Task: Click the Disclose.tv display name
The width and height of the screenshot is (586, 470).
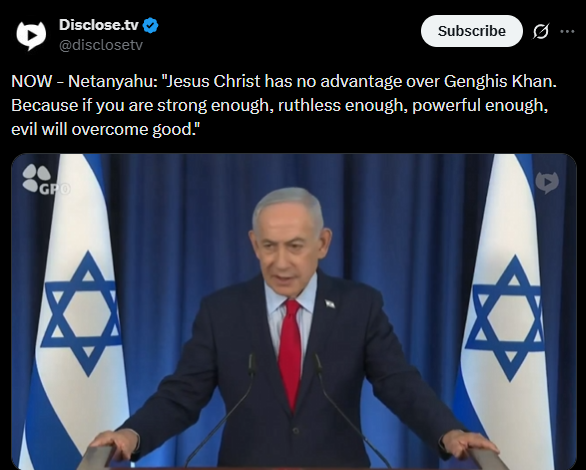Action: (99, 25)
